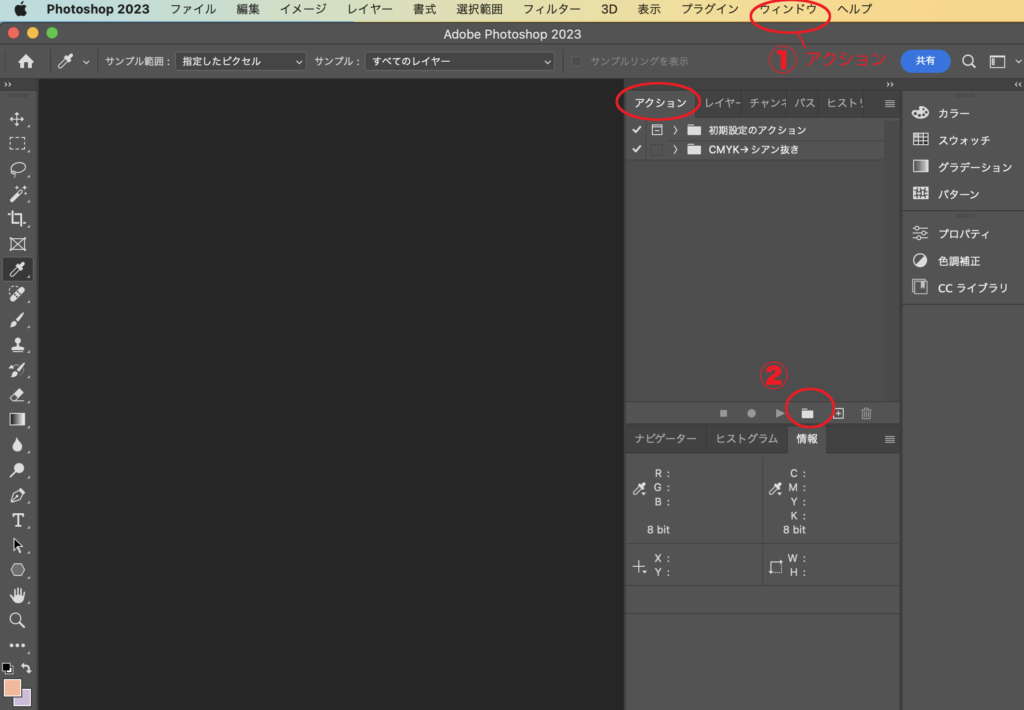This screenshot has width=1024, height=710.
Task: Select the Zoom tool
Action: [x=18, y=620]
